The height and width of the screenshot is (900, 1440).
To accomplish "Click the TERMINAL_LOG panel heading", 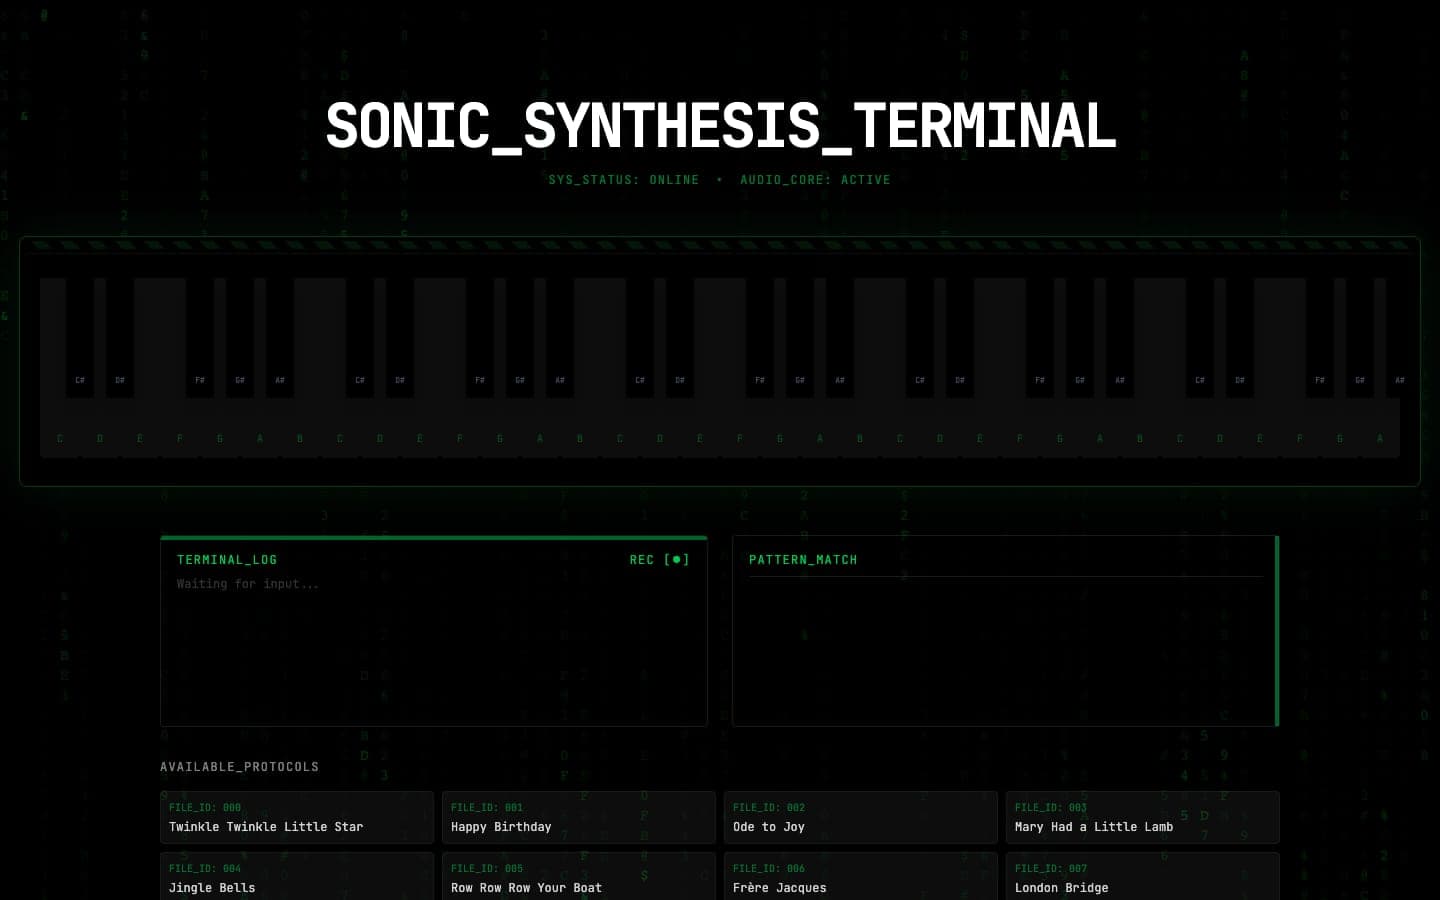I will (227, 560).
